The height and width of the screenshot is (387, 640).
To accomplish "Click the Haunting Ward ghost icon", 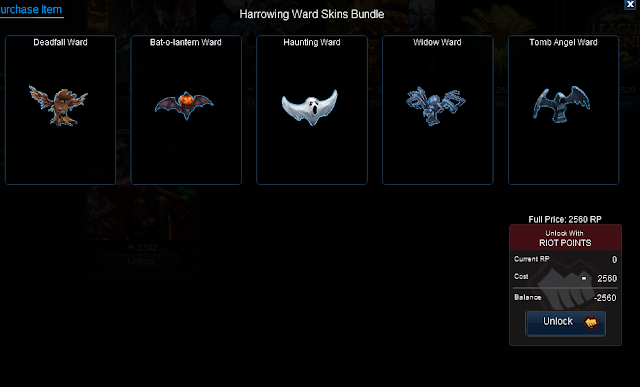I will coord(310,107).
